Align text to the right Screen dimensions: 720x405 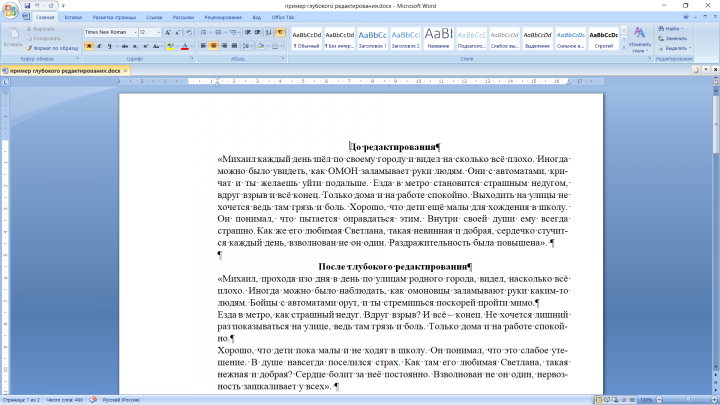(x=224, y=46)
